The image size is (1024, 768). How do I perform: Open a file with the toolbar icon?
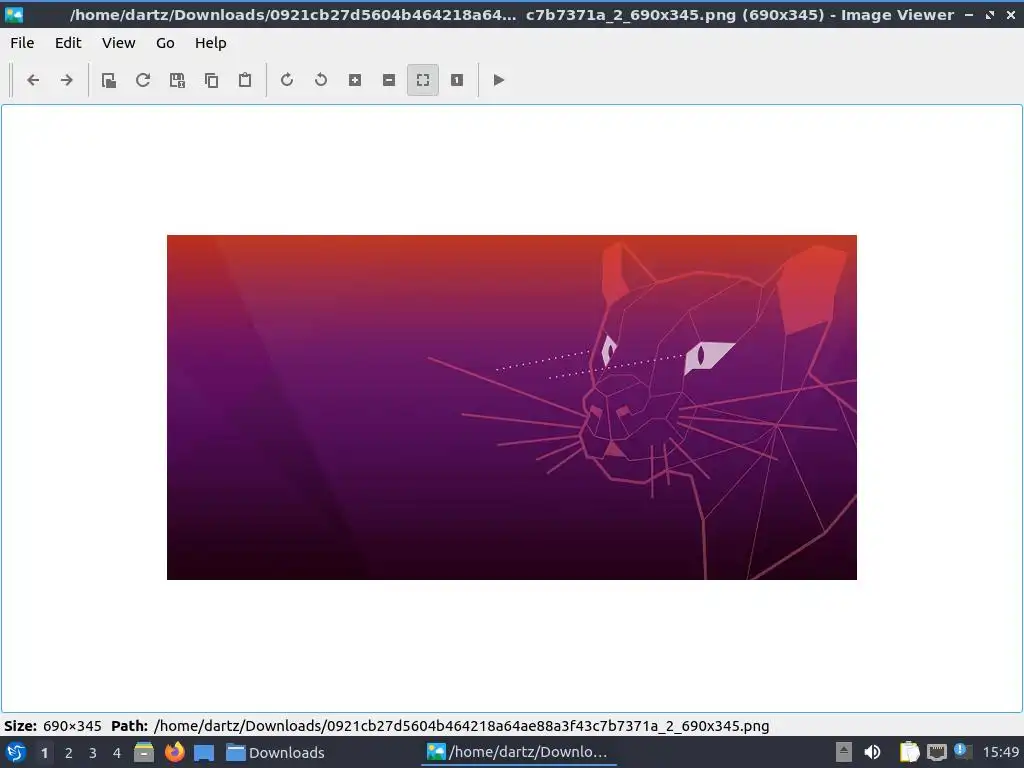click(x=109, y=80)
